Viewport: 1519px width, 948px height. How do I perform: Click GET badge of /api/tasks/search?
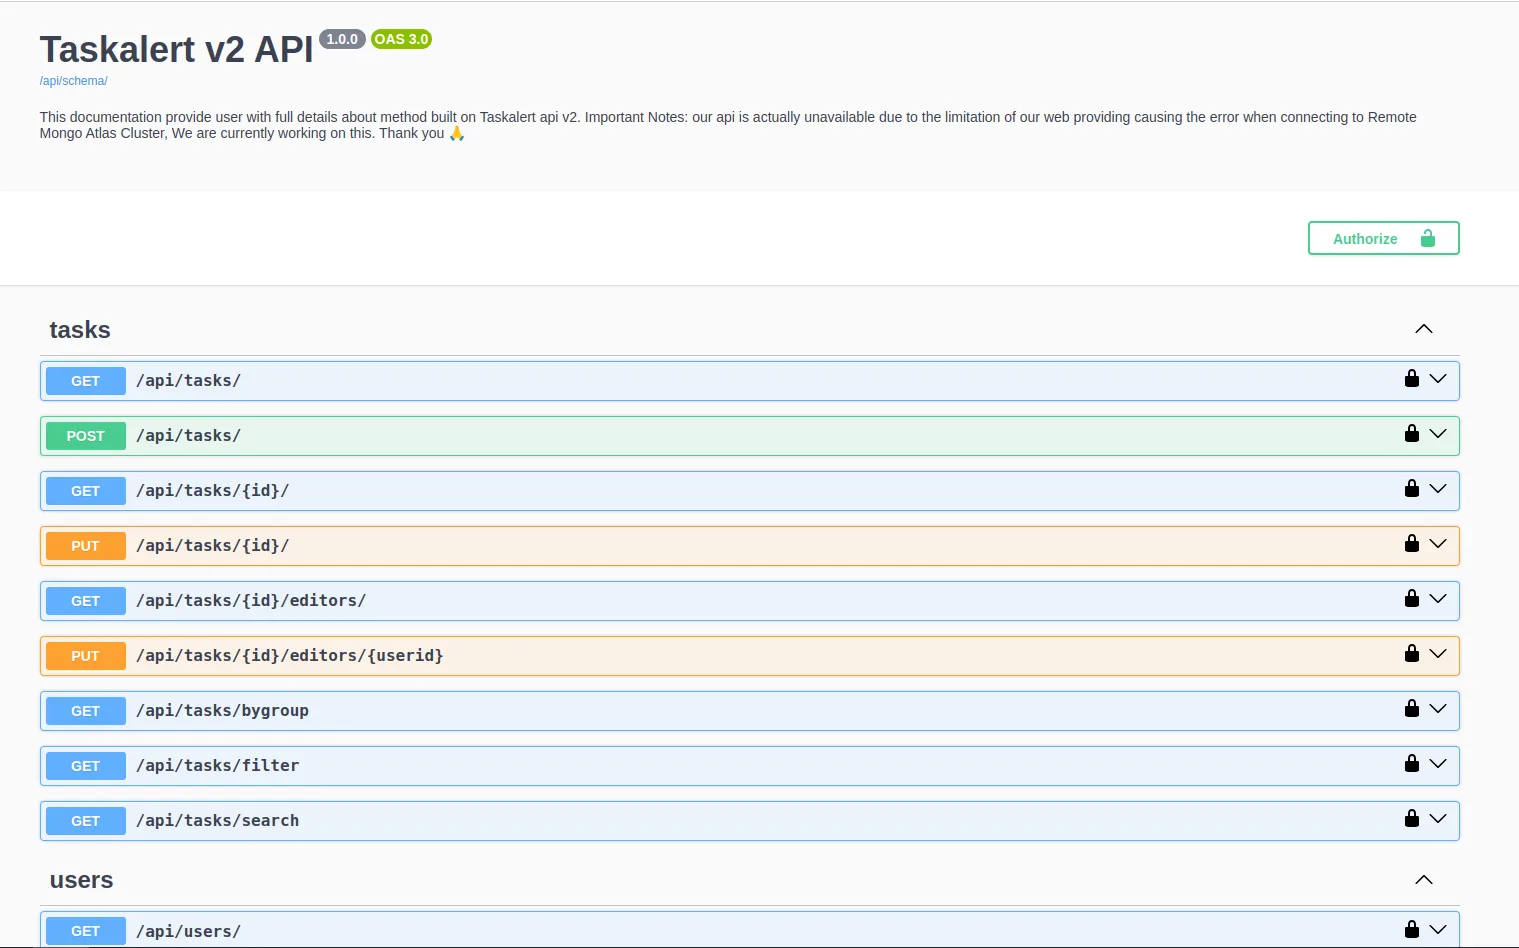click(86, 821)
